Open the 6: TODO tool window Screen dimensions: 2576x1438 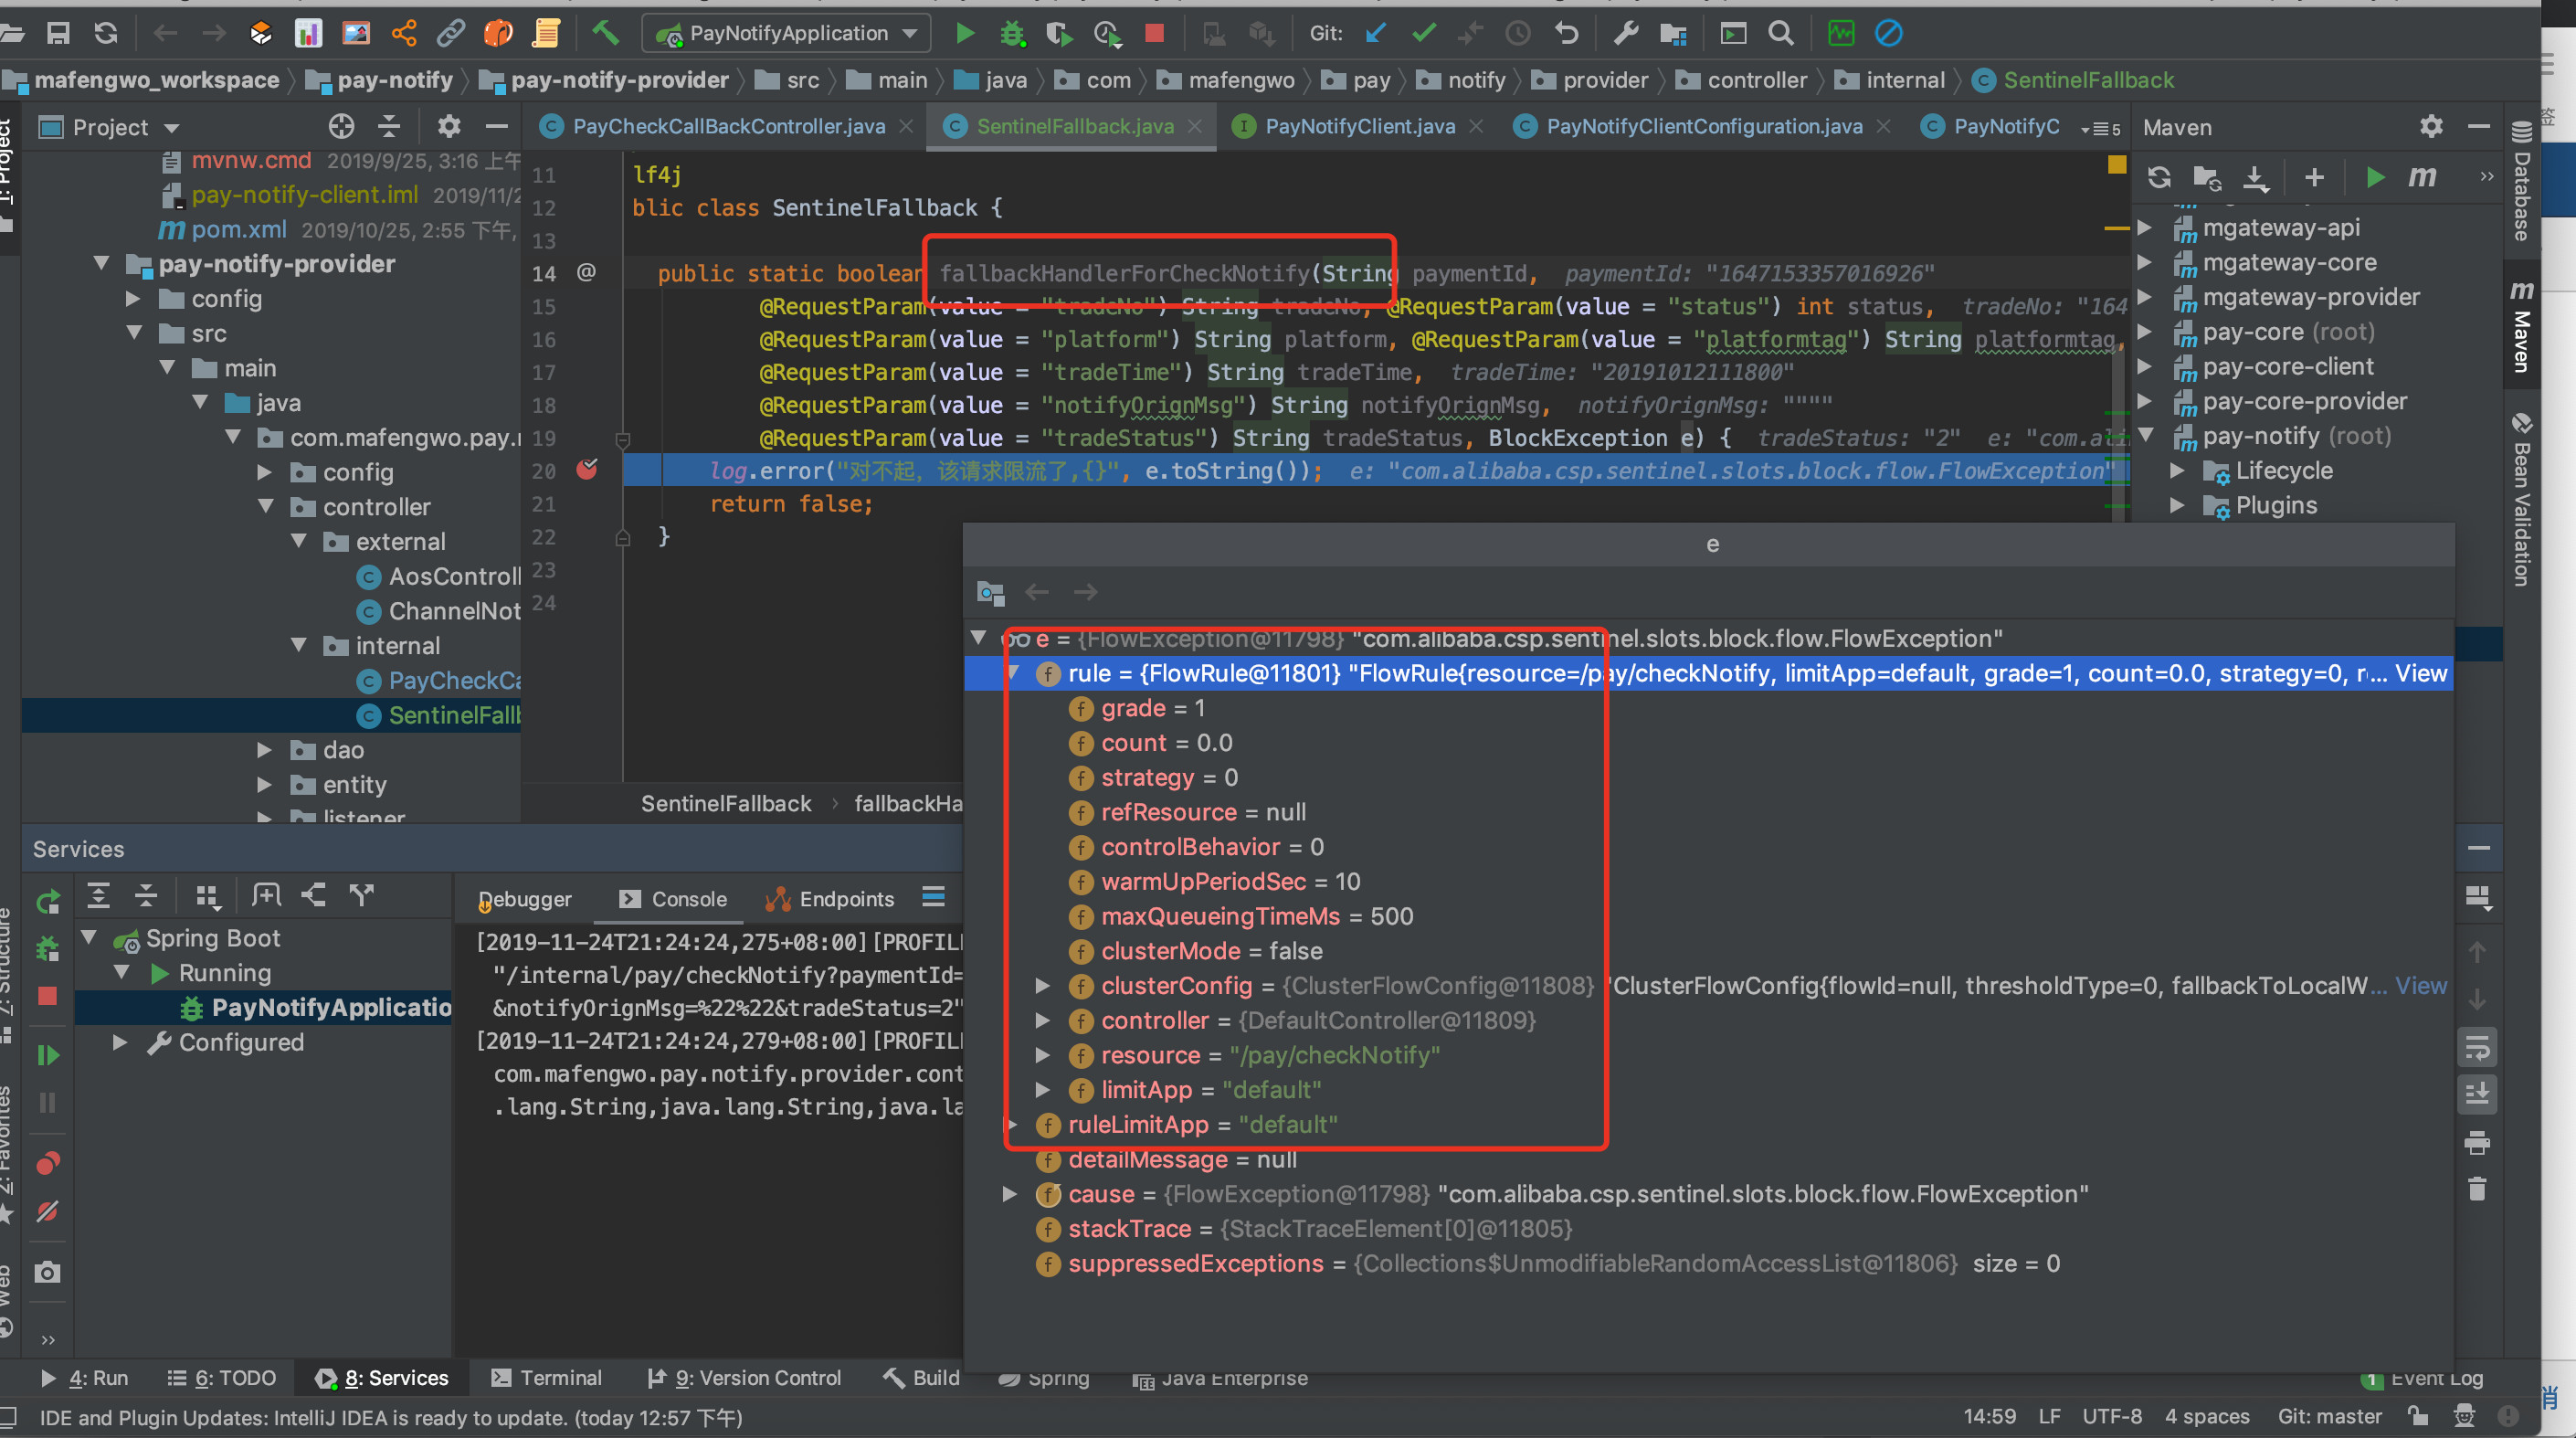[x=221, y=1378]
